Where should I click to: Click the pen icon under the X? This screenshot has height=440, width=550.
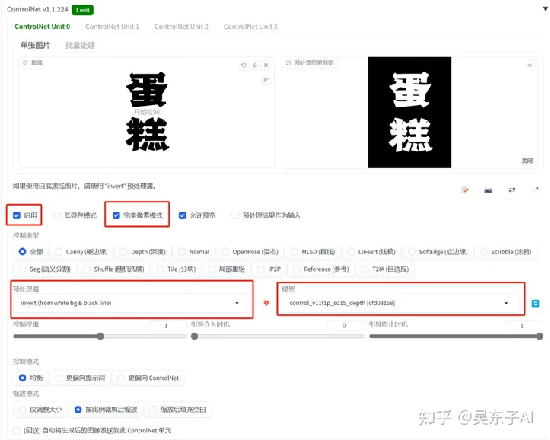click(266, 80)
